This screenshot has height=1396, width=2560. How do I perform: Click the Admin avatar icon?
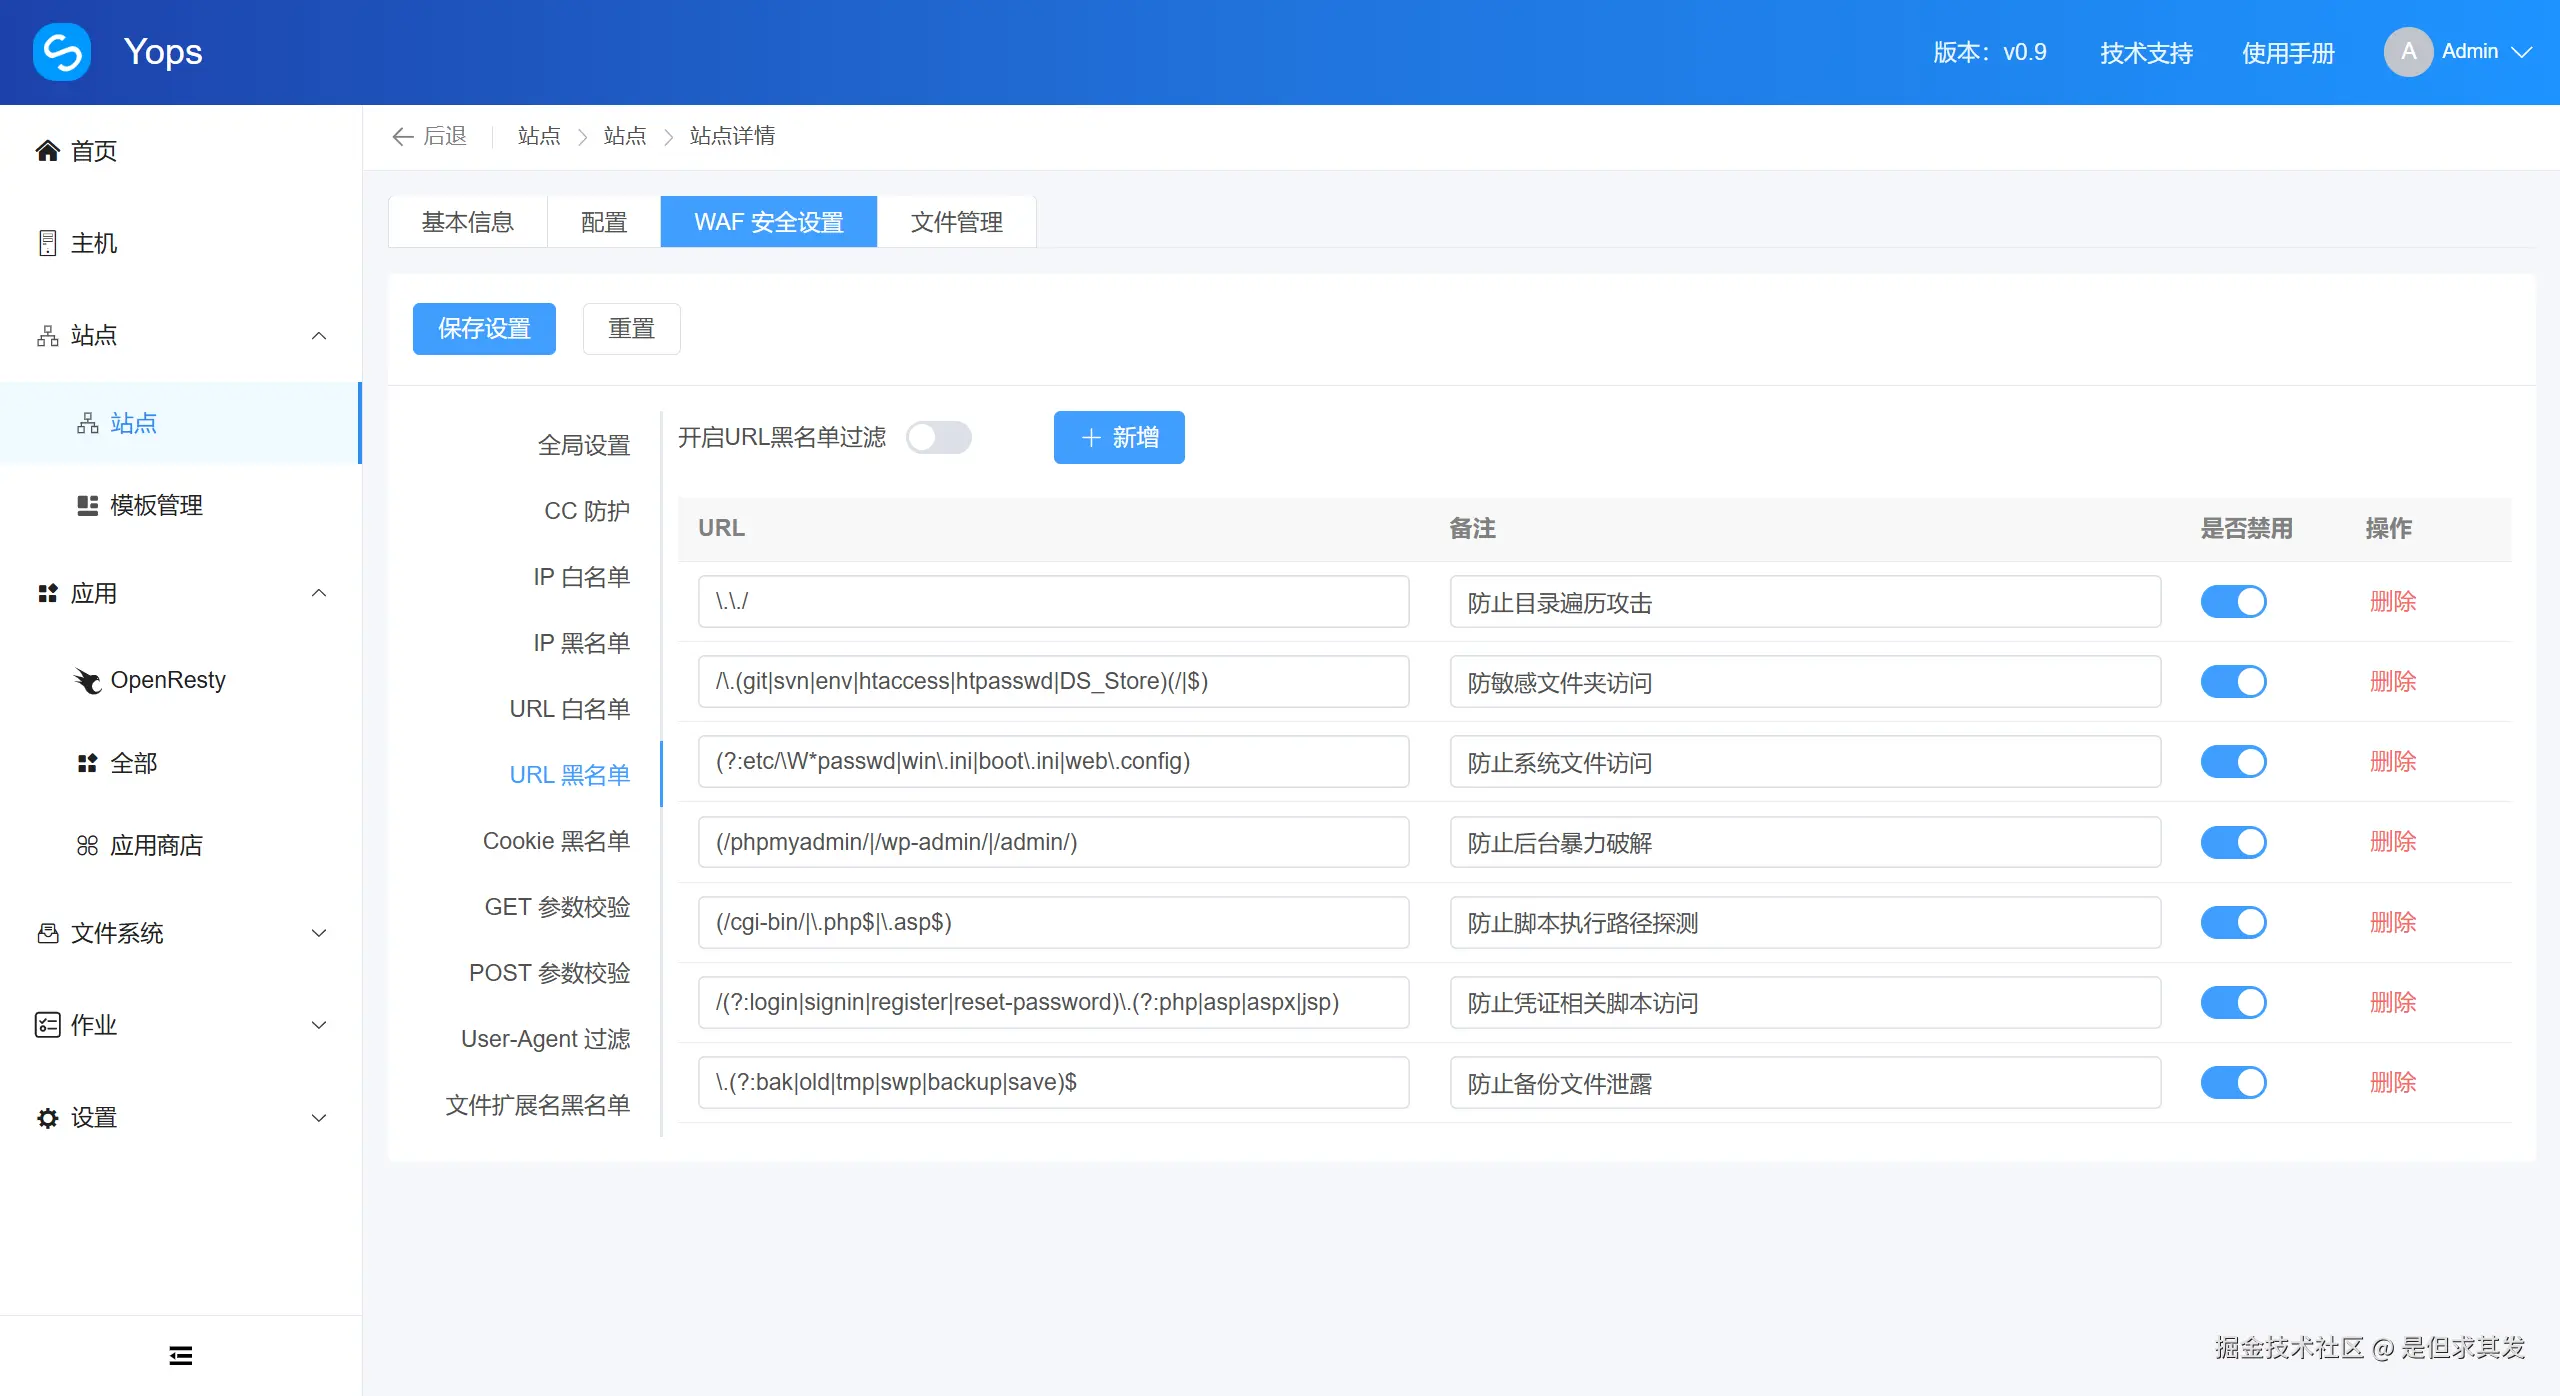point(2408,52)
